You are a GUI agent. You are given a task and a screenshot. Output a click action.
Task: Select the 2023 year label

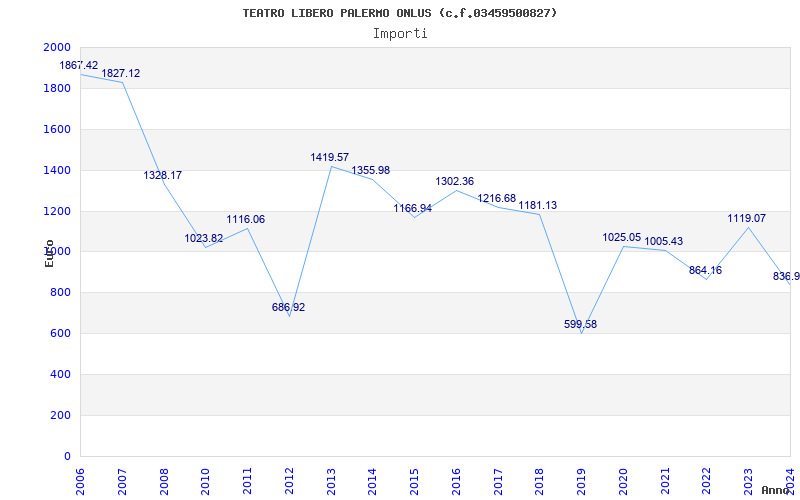[748, 482]
